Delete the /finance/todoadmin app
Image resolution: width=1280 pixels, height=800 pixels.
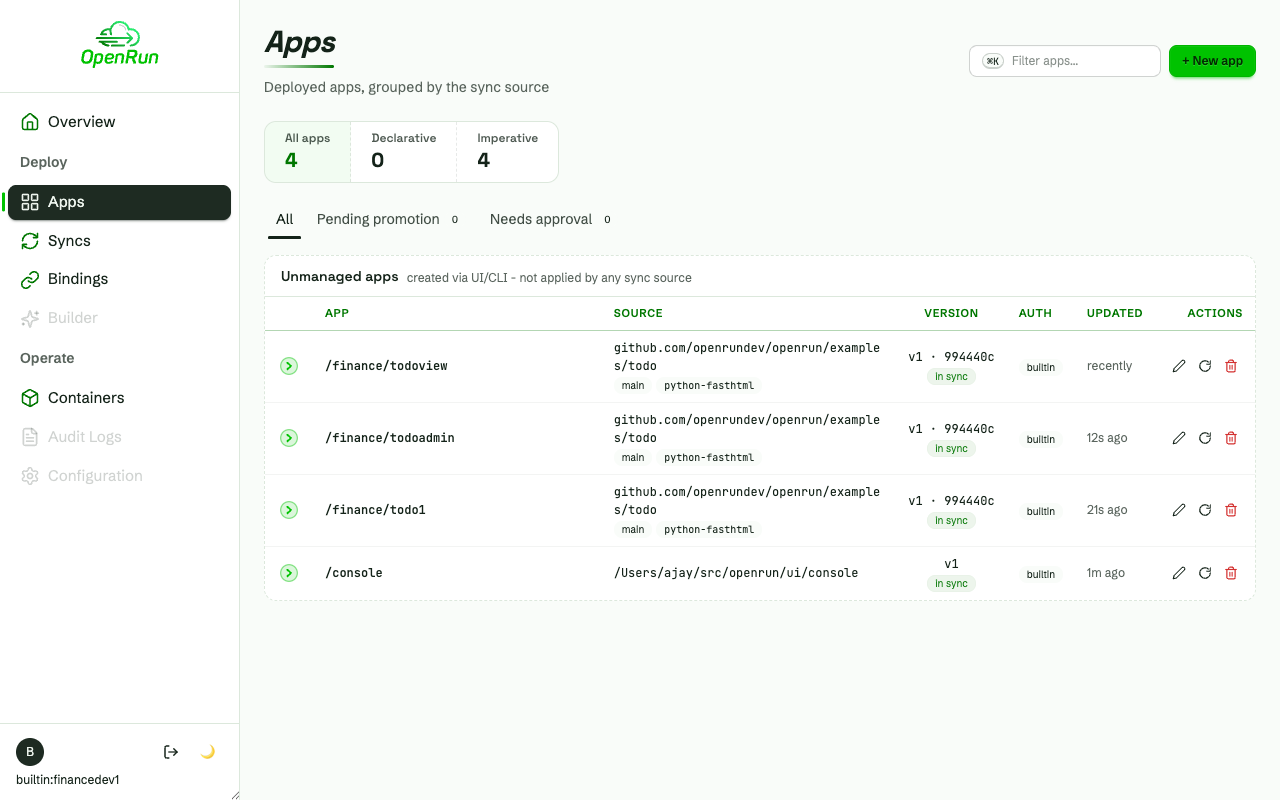point(1231,438)
